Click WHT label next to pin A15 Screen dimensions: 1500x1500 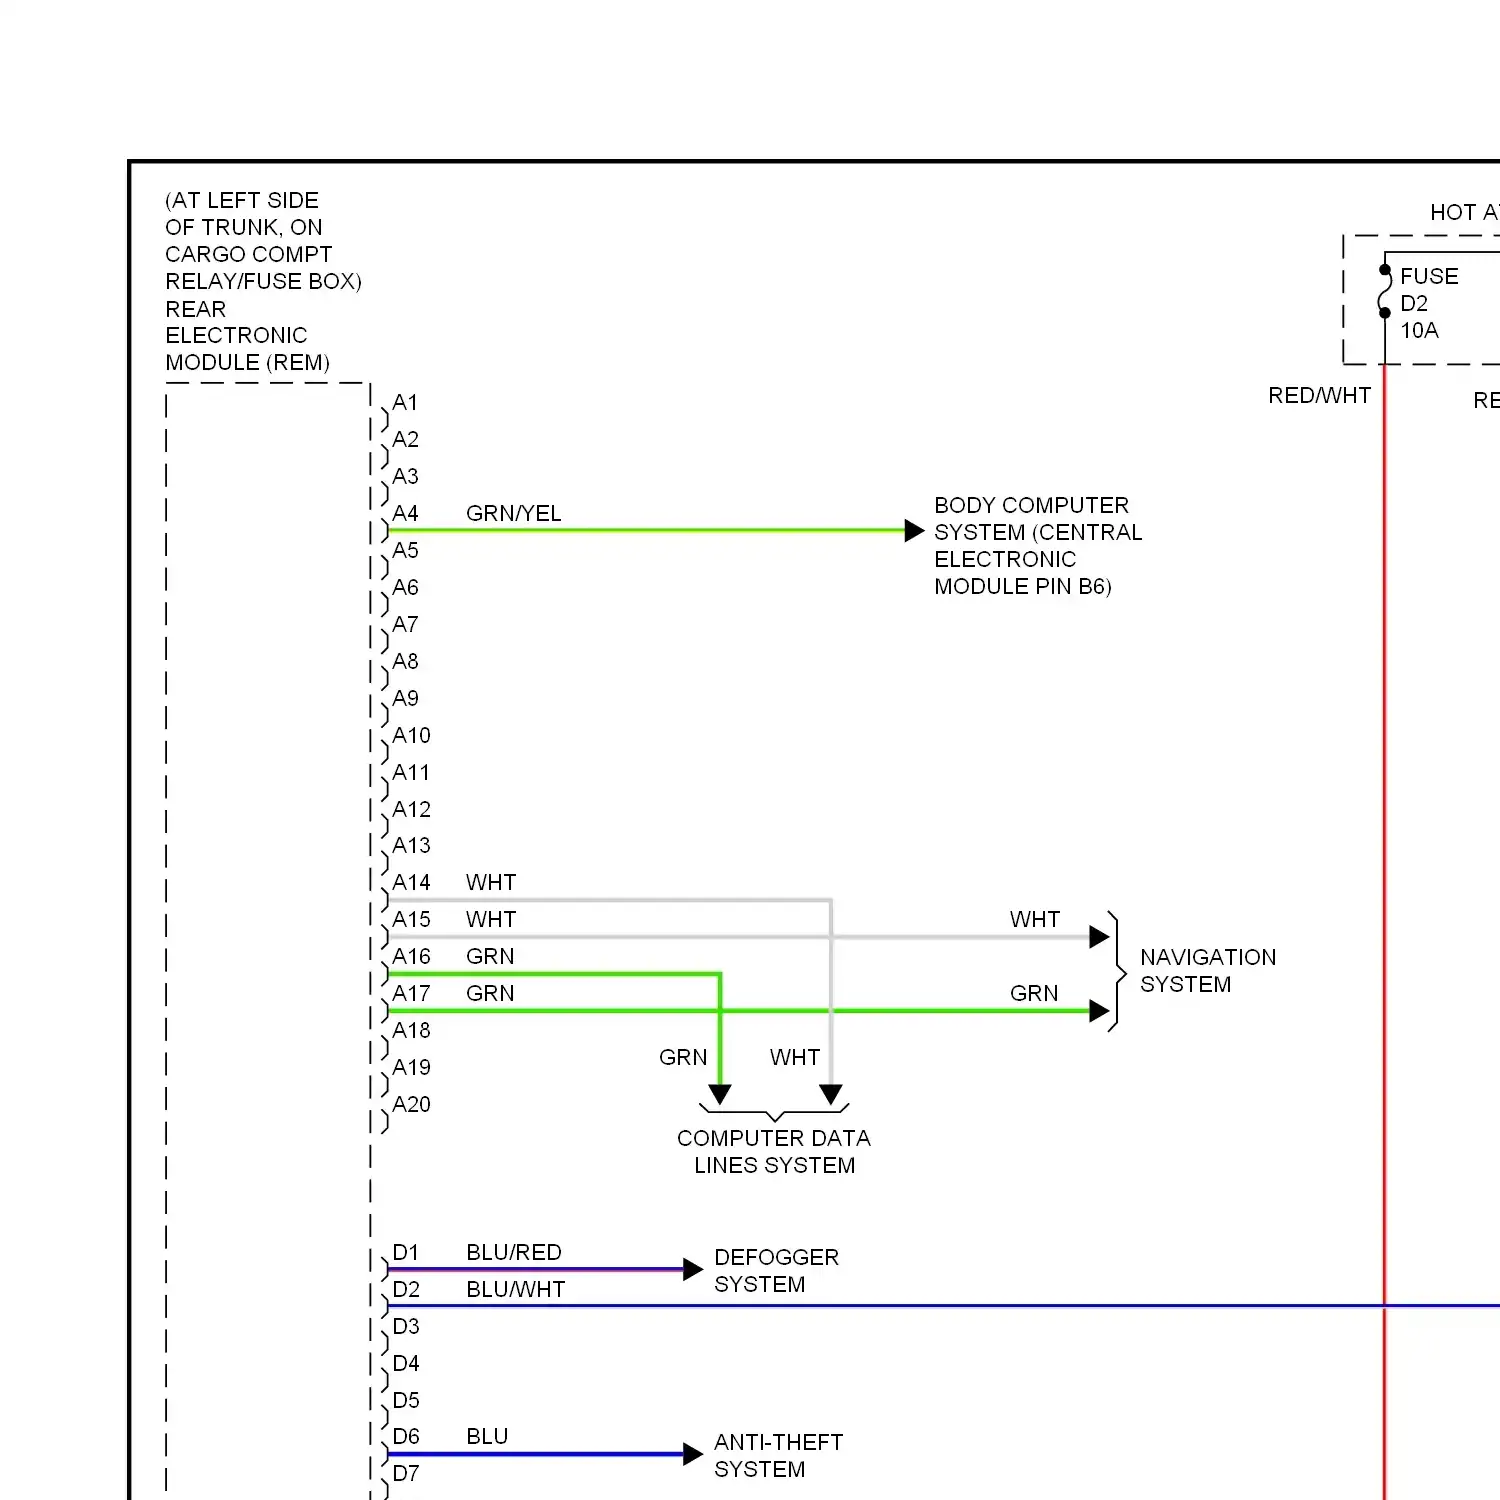[491, 920]
